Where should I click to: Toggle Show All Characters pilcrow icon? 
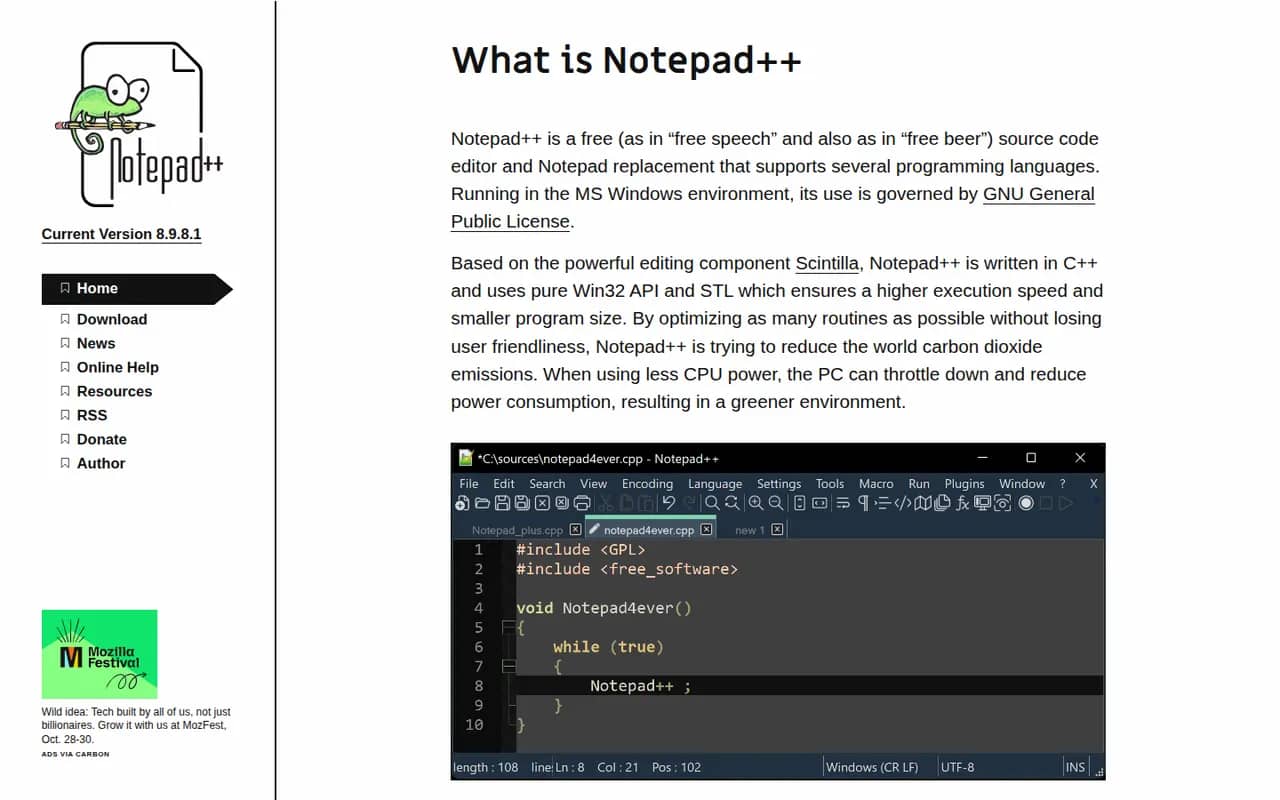pyautogui.click(x=863, y=503)
